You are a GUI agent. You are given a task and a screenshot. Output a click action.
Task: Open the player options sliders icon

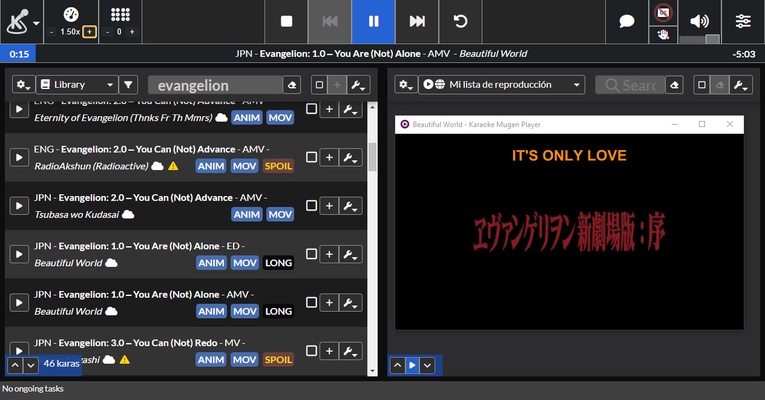743,21
